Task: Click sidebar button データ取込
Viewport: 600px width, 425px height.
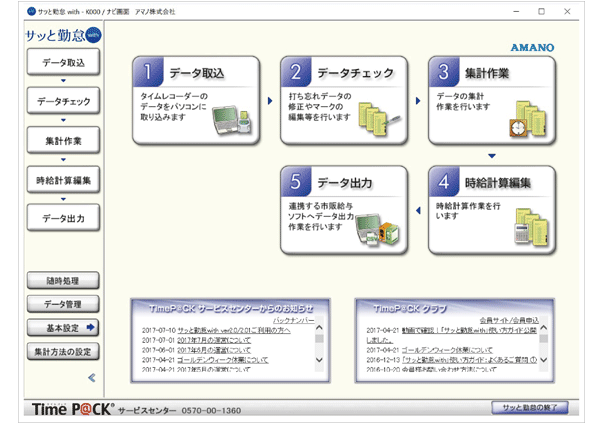Action: click(64, 62)
